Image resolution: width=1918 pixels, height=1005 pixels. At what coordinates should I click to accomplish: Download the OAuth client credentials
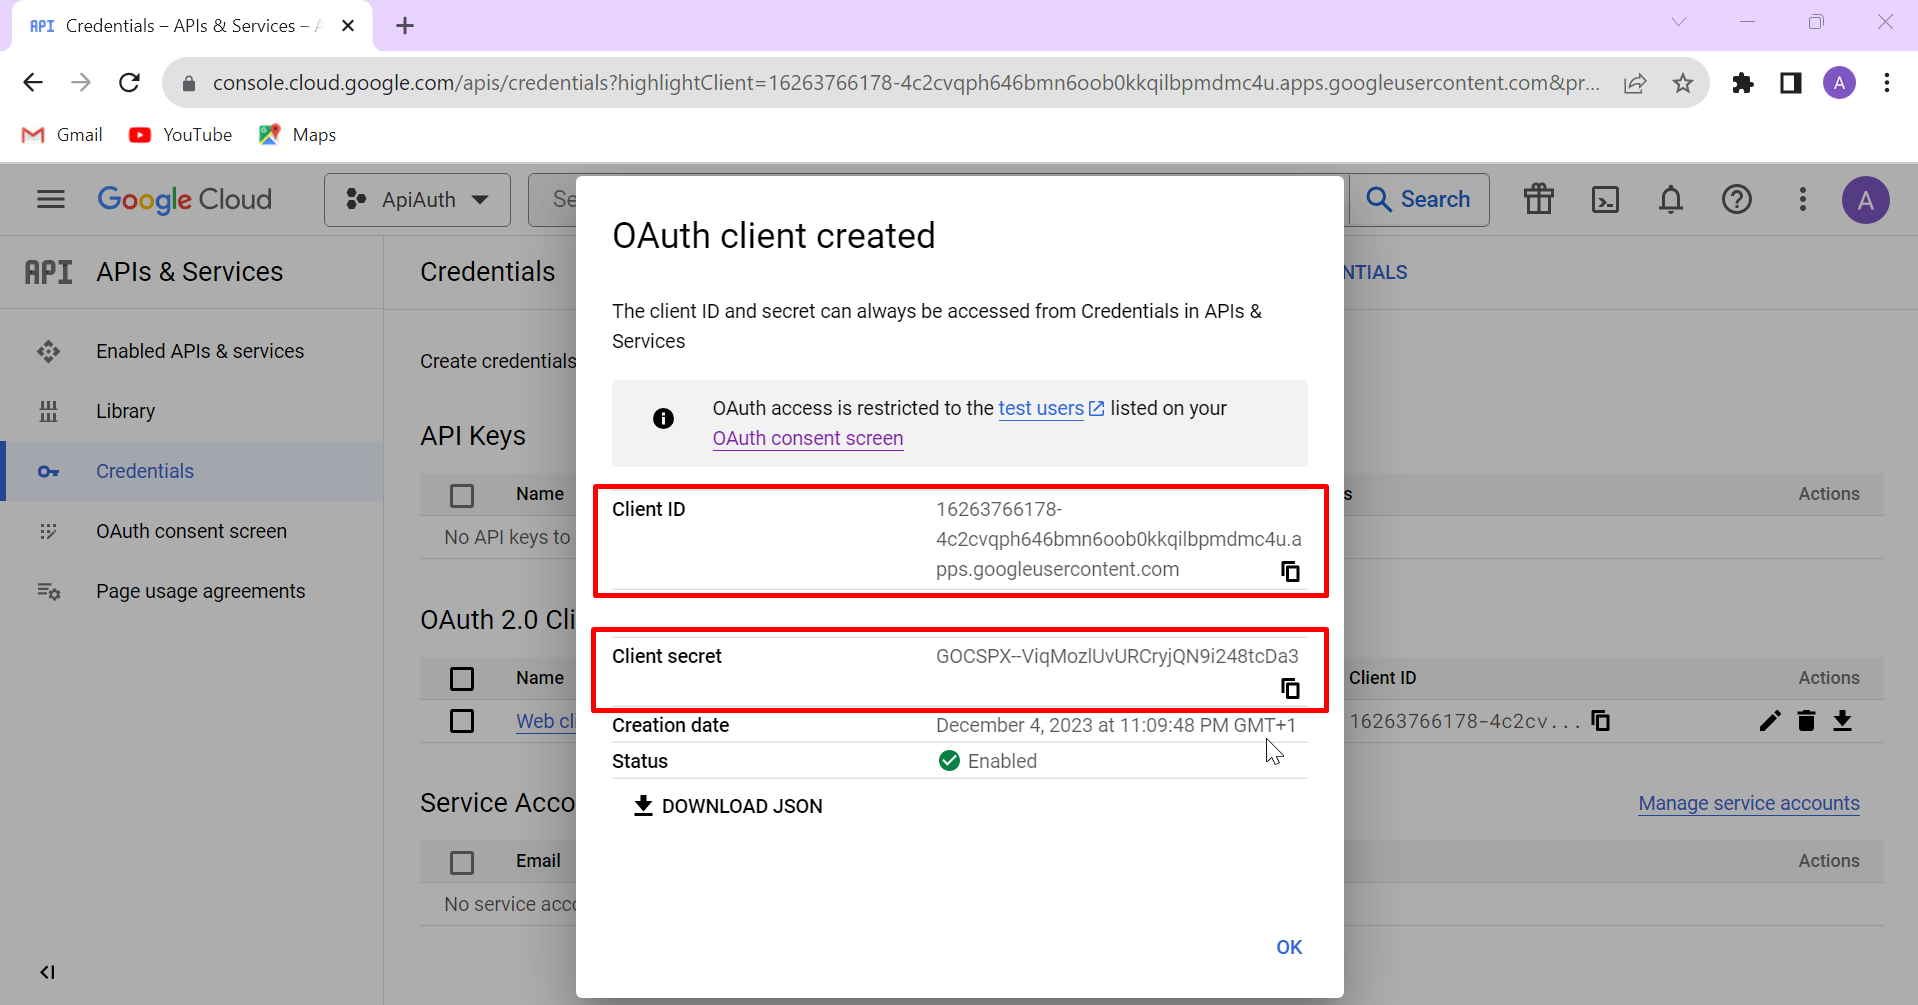pos(1843,720)
